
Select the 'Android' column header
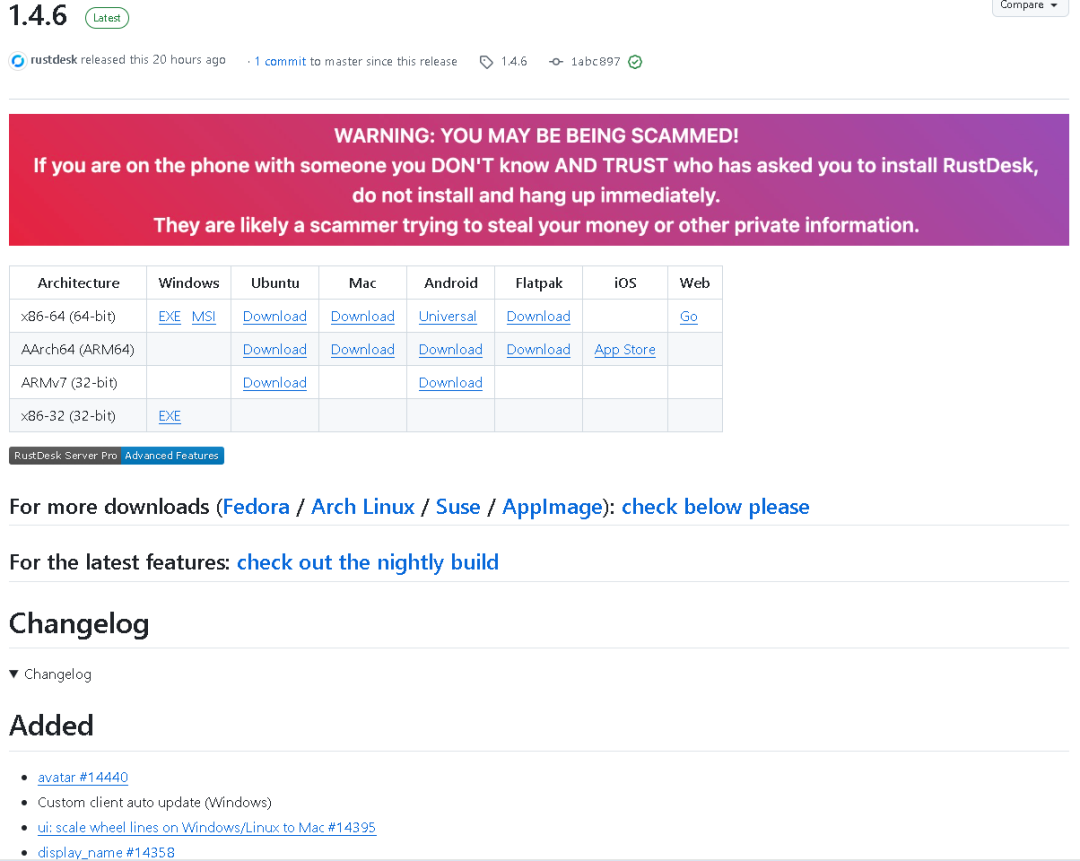click(x=450, y=283)
